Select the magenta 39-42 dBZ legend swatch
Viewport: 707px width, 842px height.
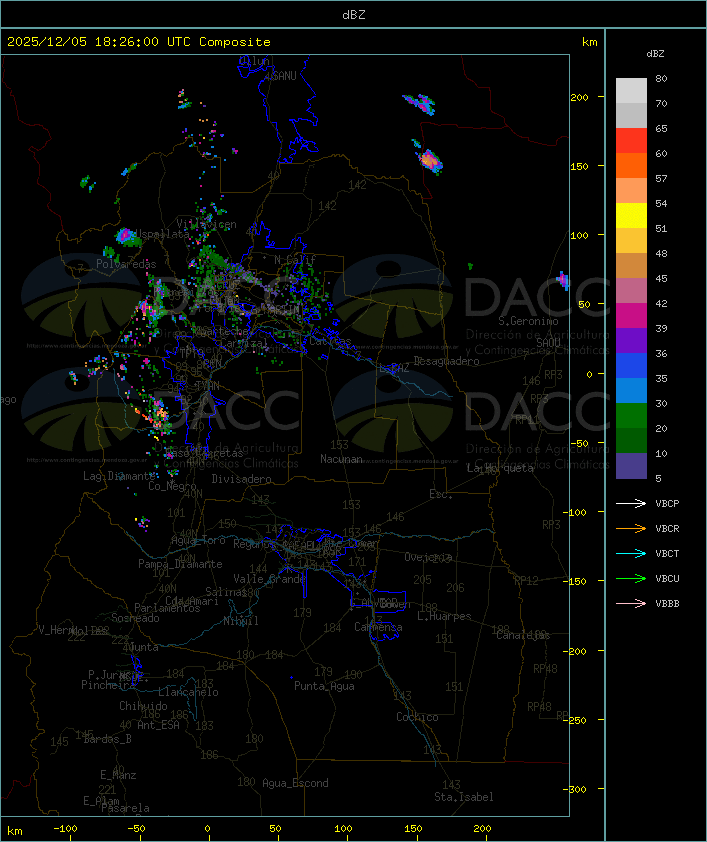coord(631,316)
